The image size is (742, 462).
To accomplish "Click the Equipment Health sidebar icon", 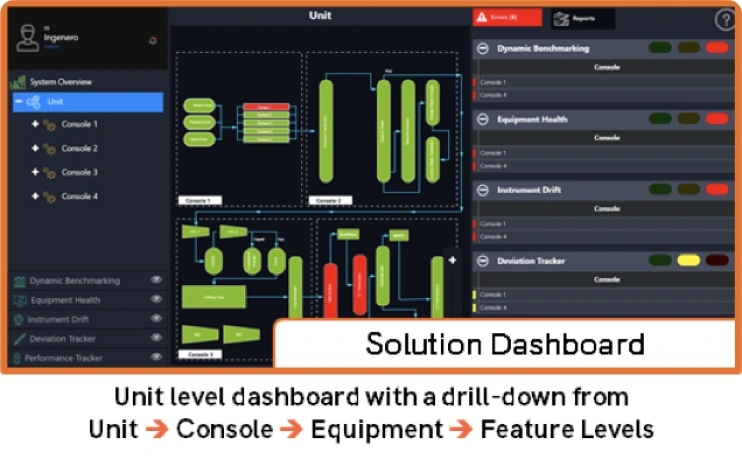I will pos(19,300).
